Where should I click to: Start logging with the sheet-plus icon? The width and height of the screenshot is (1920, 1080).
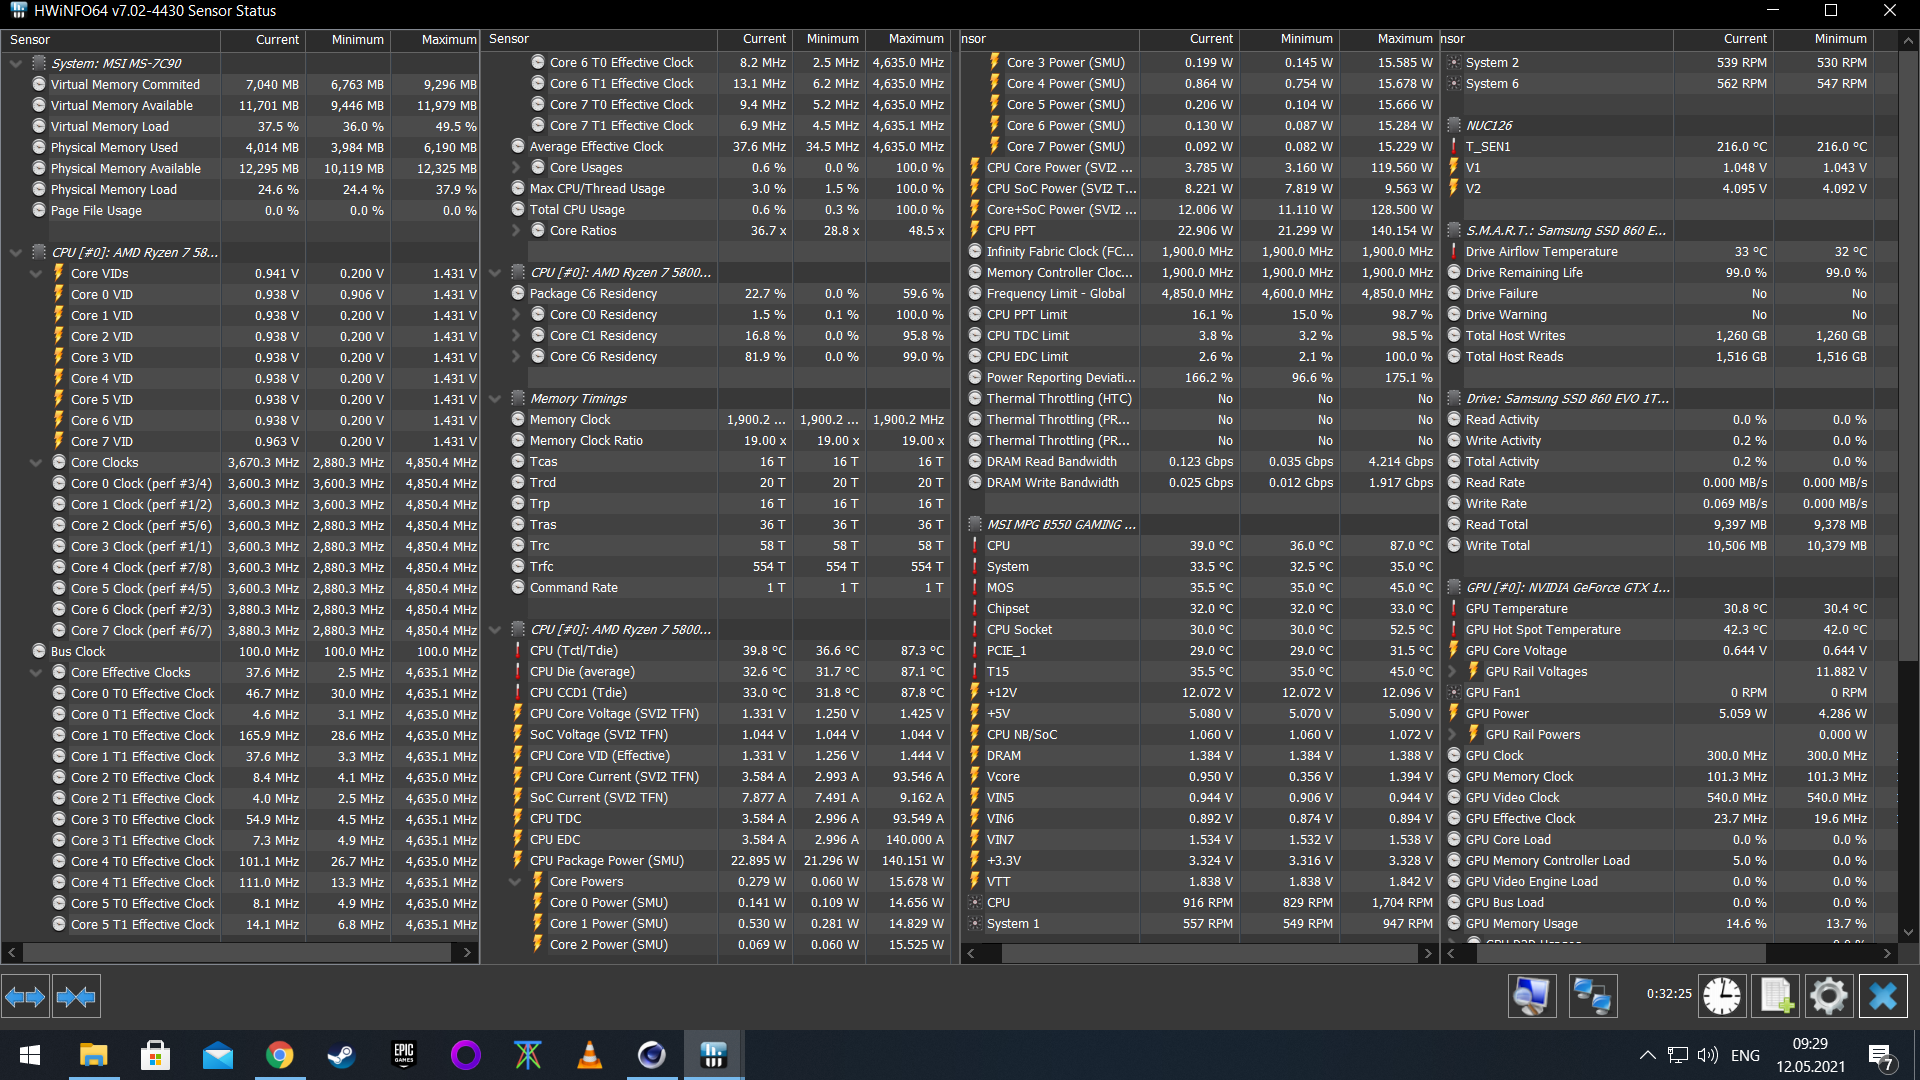[1776, 997]
